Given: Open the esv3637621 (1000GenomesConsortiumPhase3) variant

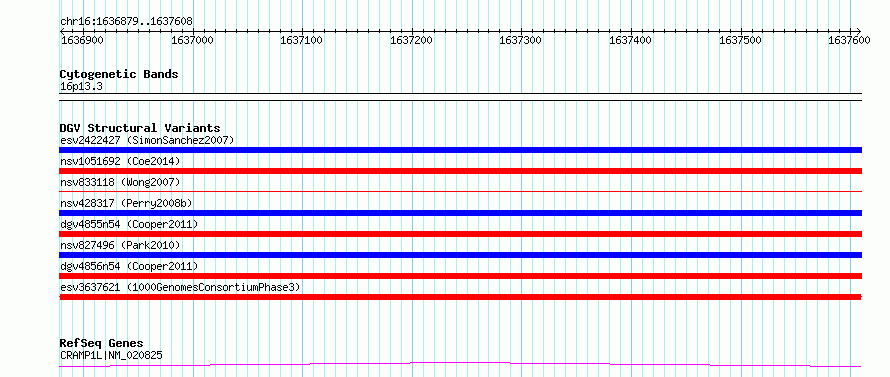Looking at the screenshot, I should click(180, 287).
